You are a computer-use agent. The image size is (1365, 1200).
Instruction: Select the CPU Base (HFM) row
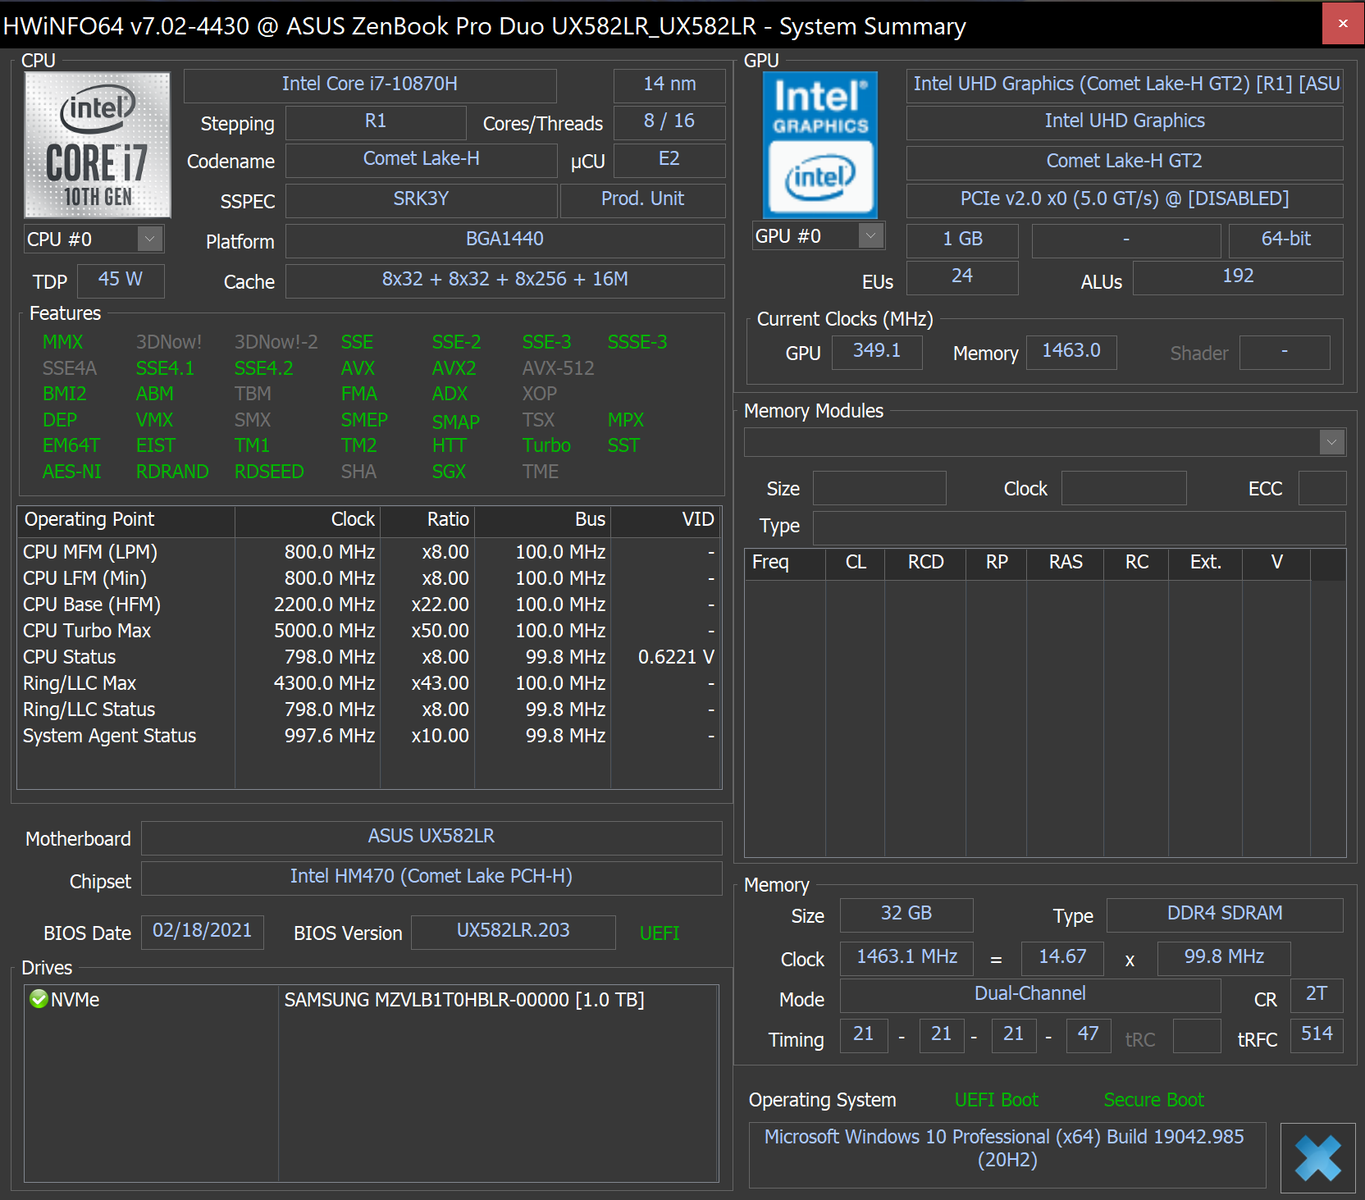(x=369, y=604)
